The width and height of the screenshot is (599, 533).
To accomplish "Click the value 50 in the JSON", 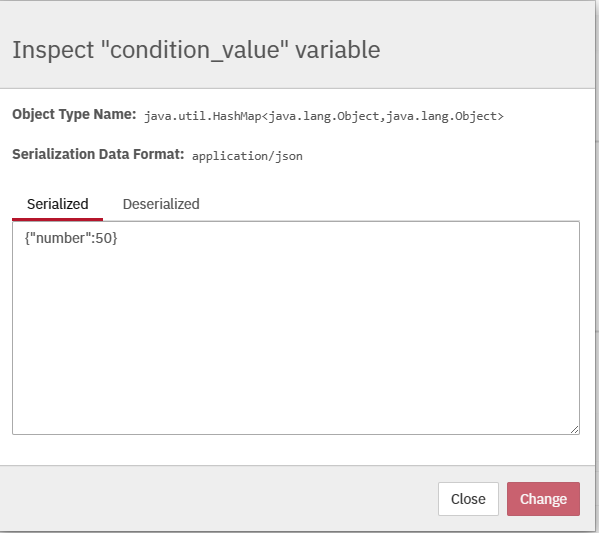I will tap(104, 238).
